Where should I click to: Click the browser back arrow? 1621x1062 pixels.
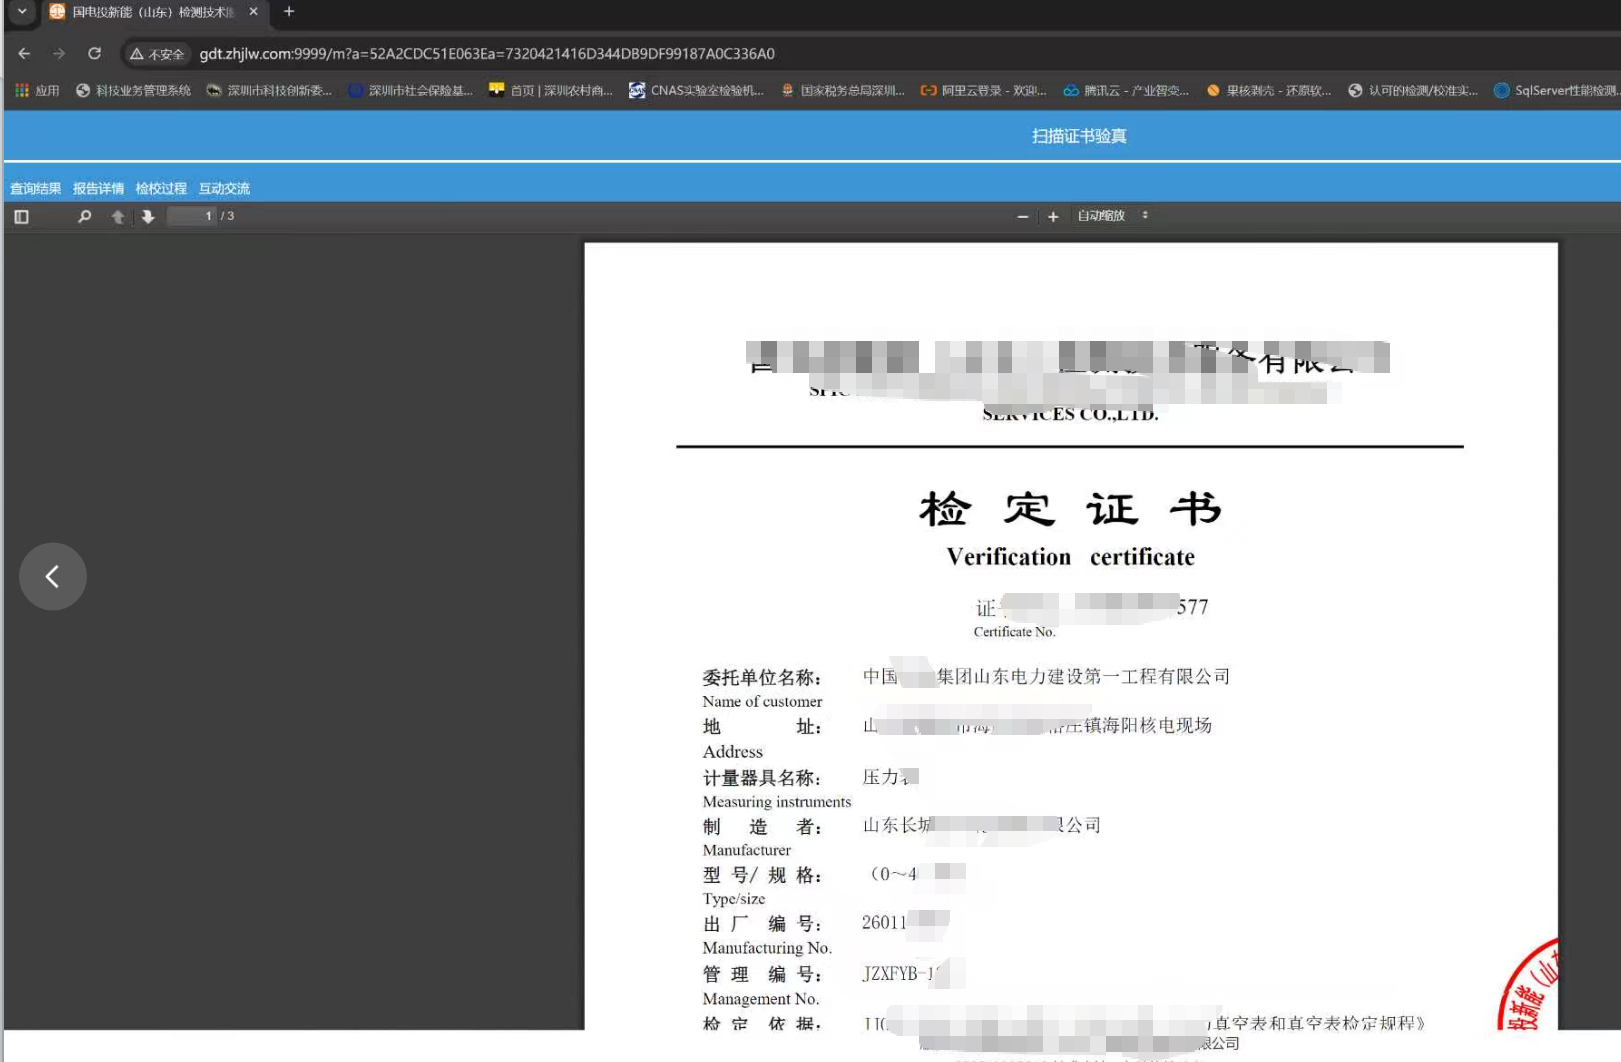pyautogui.click(x=24, y=54)
